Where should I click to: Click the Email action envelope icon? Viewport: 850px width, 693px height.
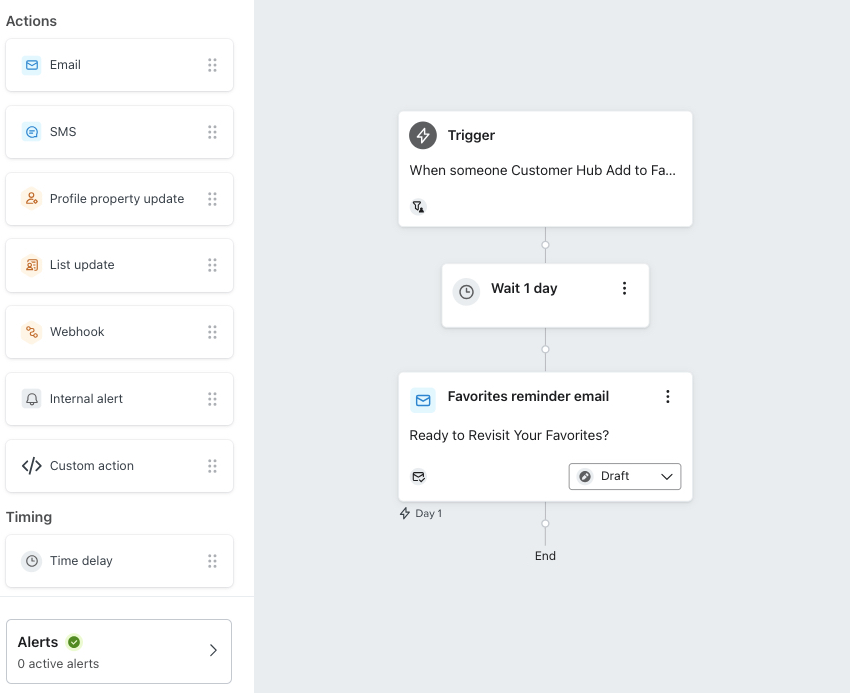click(32, 65)
